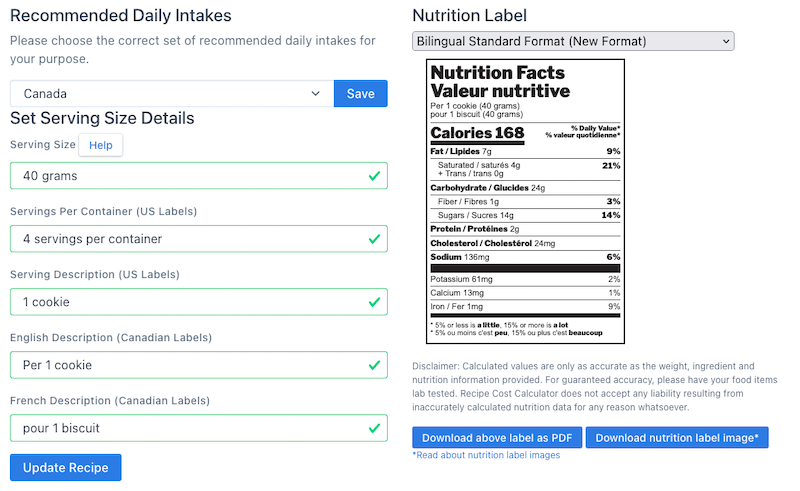Image resolution: width=800 pixels, height=491 pixels.
Task: Click the checkmark in Serving Description field
Action: point(374,302)
